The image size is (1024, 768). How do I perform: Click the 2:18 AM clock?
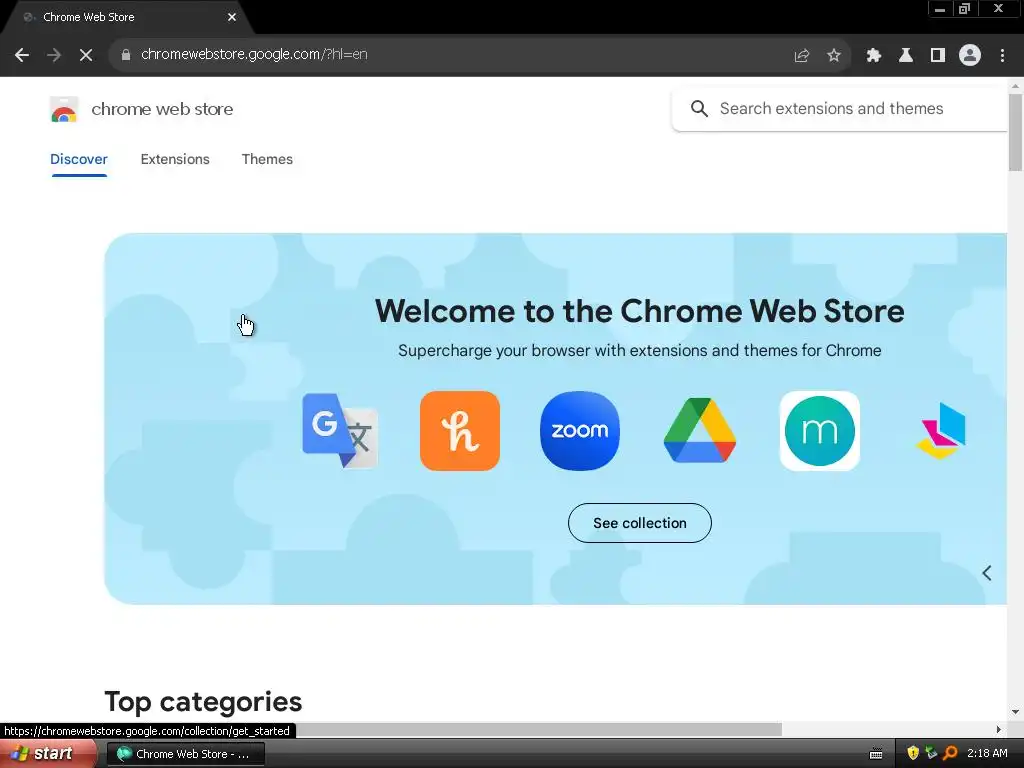[x=987, y=753]
